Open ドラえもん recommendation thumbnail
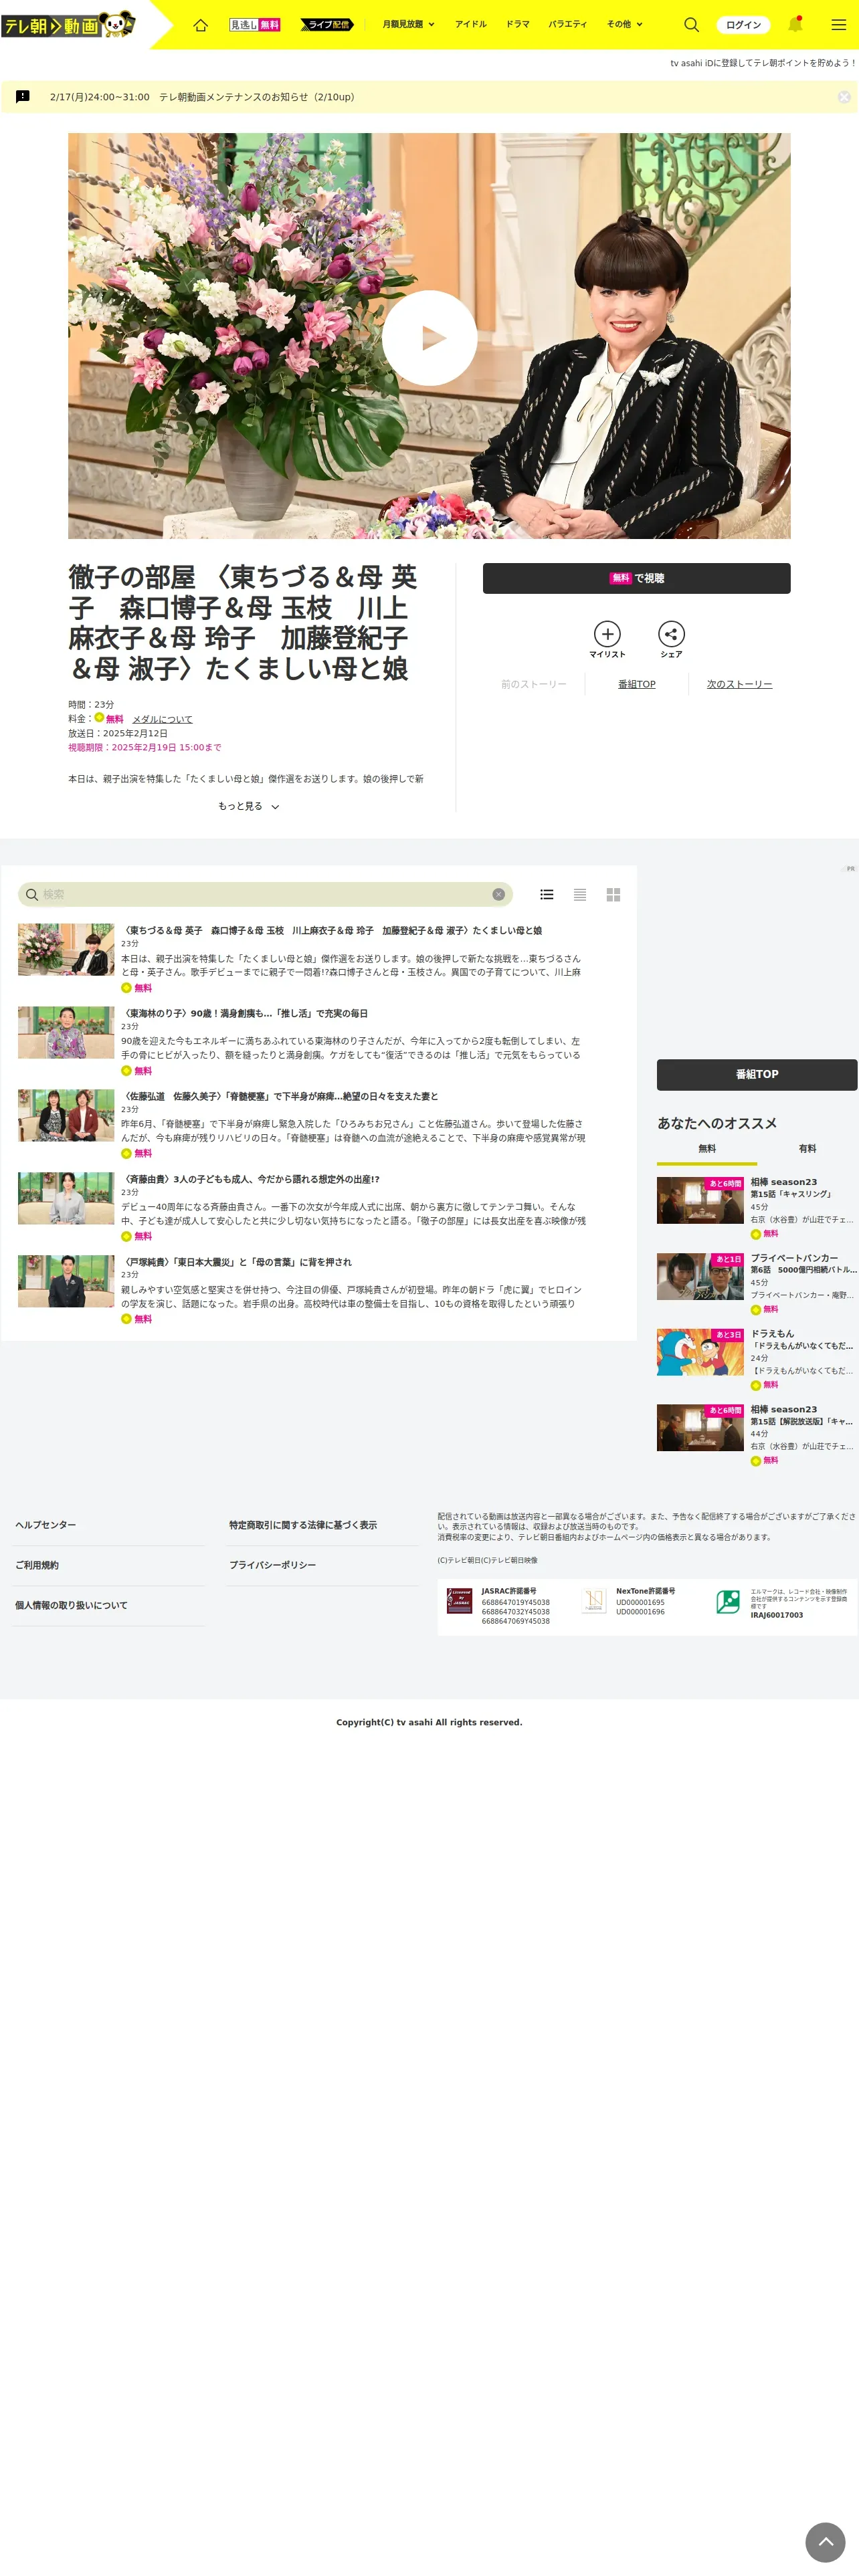 pos(700,1352)
